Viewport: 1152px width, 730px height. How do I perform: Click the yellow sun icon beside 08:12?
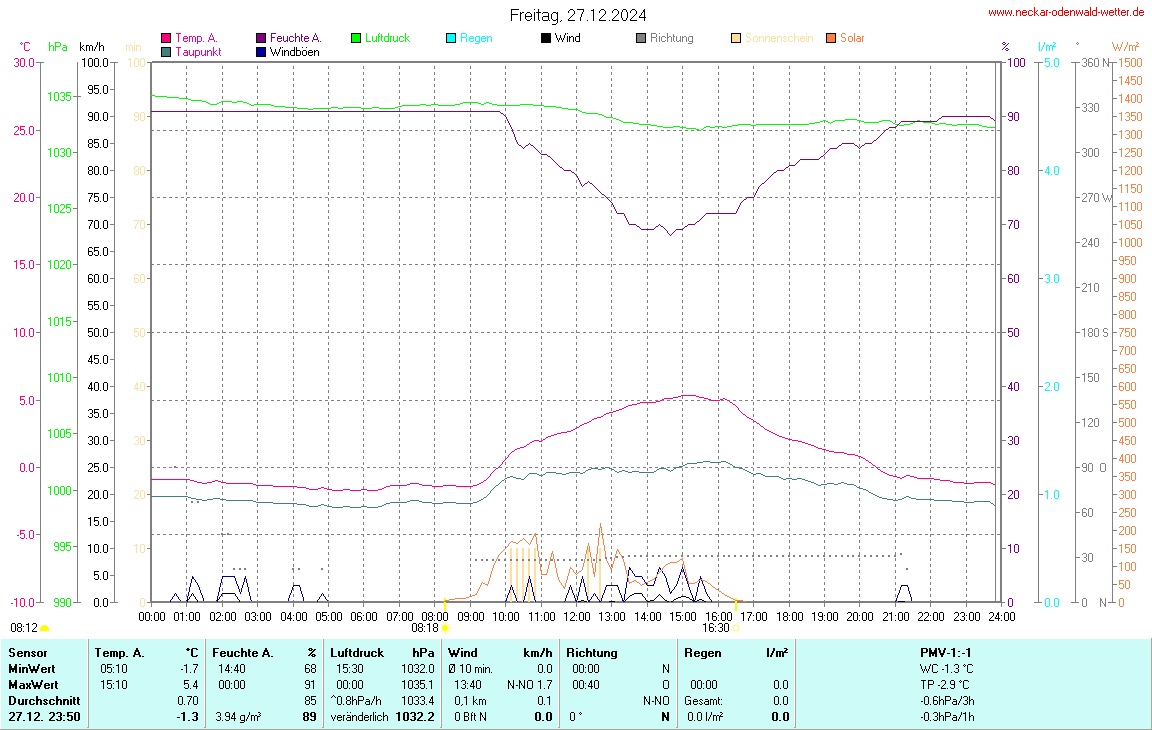click(44, 628)
